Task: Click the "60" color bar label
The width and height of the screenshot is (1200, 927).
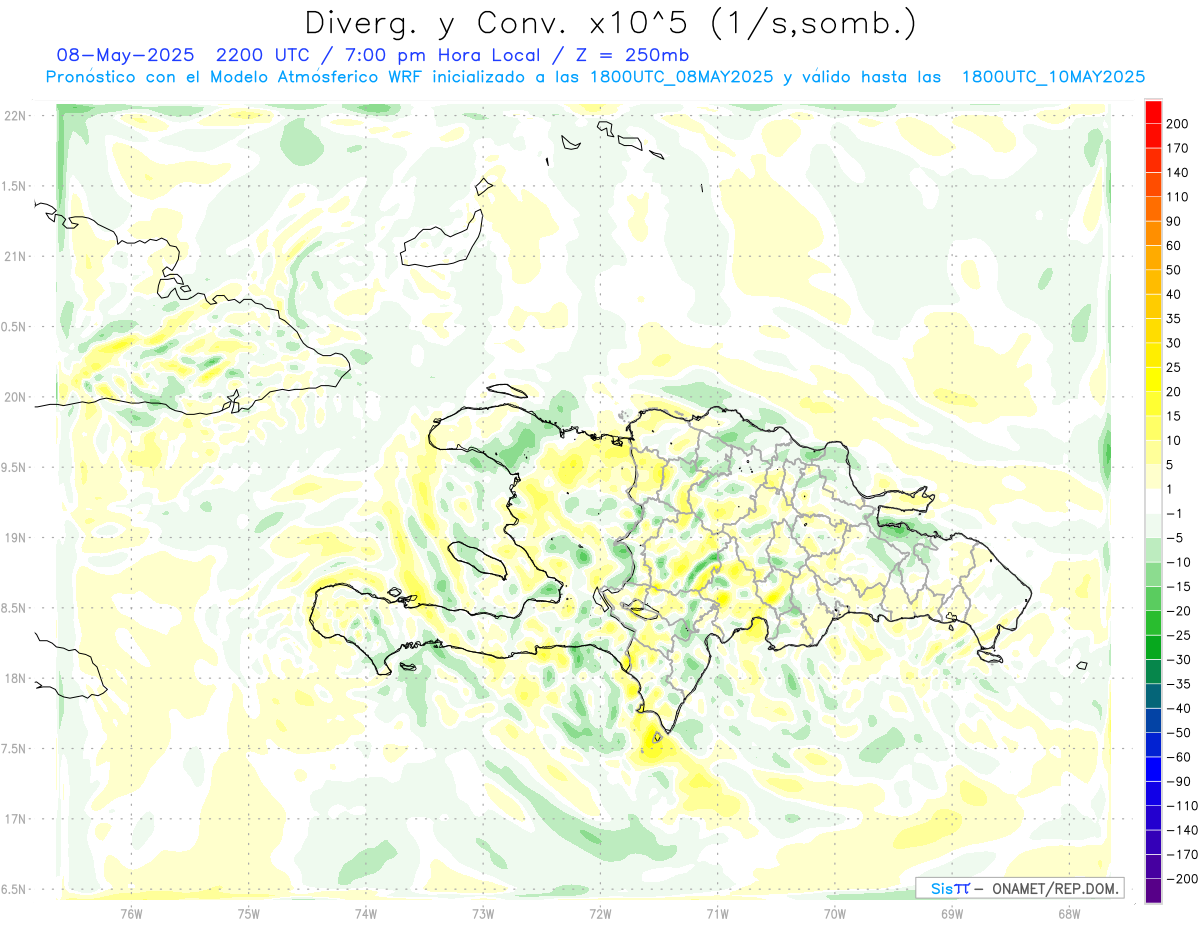Action: point(1174,246)
